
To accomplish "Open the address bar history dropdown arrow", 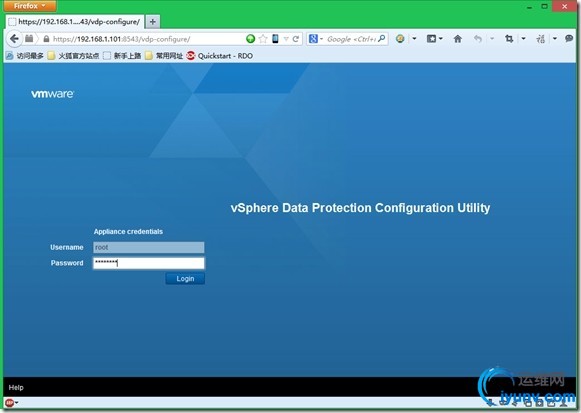I will point(286,39).
